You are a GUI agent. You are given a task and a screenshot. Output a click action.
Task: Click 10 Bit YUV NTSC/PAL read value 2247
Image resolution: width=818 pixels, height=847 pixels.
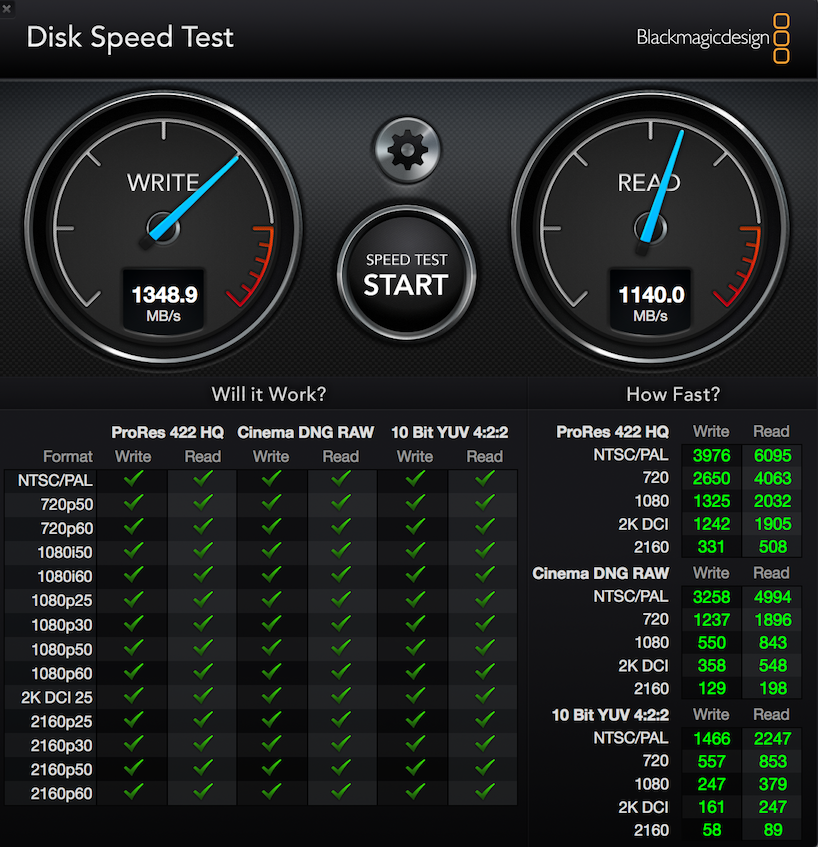point(773,738)
